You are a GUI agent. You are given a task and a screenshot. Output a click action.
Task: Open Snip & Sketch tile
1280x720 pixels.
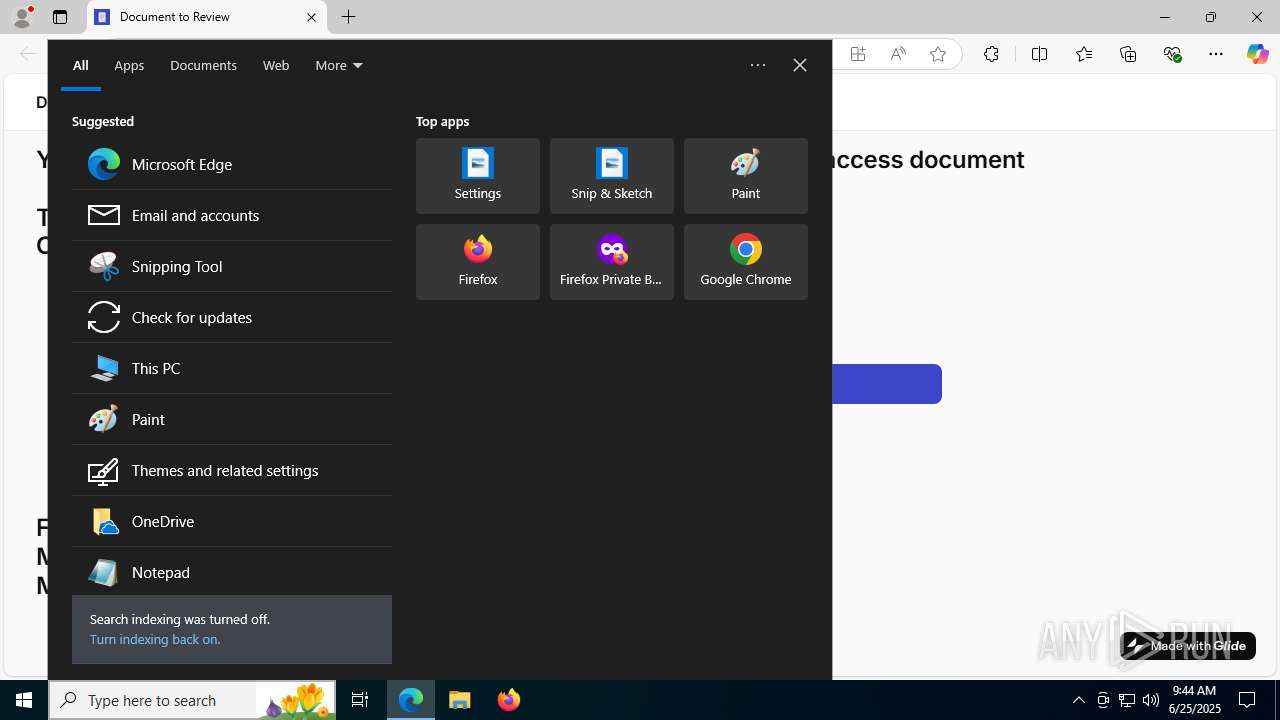tap(612, 176)
